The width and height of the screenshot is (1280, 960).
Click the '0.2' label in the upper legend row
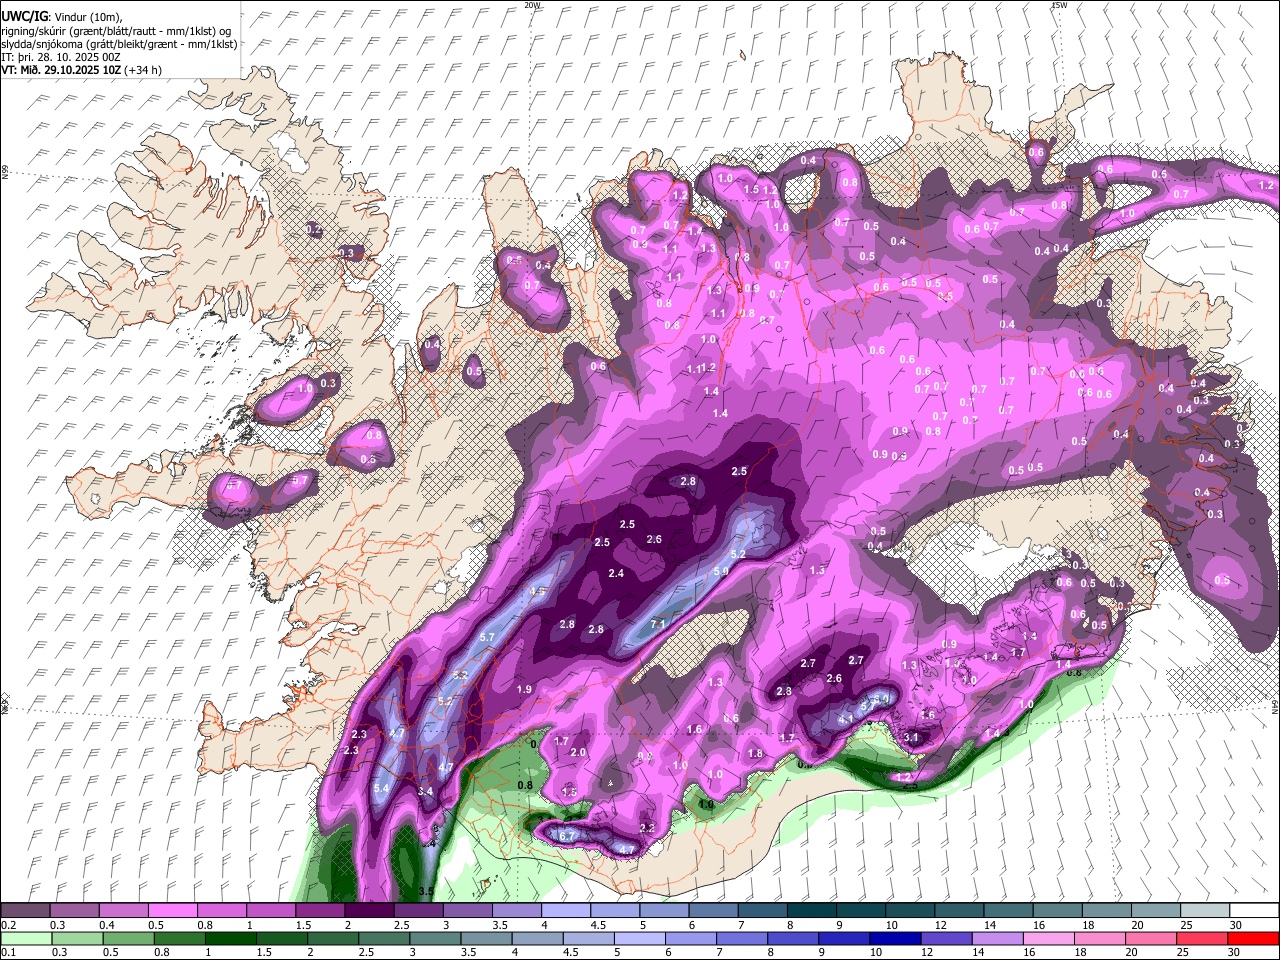[x=8, y=925]
